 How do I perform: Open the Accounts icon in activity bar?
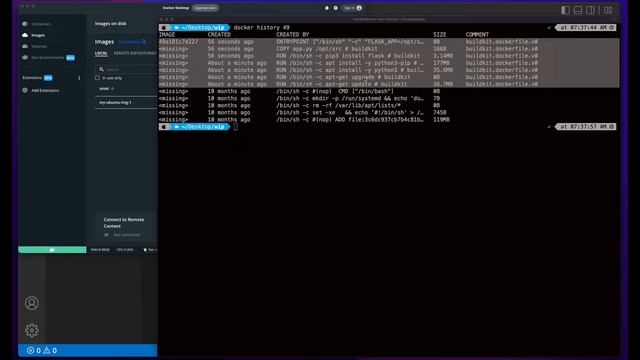tap(32, 303)
